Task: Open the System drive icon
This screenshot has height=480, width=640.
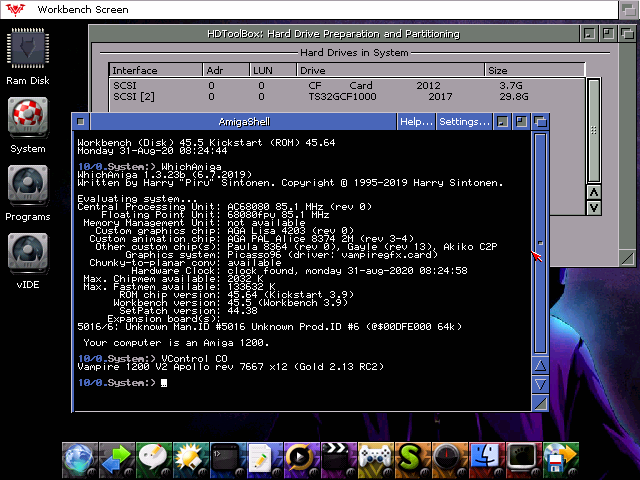Action: [28, 117]
